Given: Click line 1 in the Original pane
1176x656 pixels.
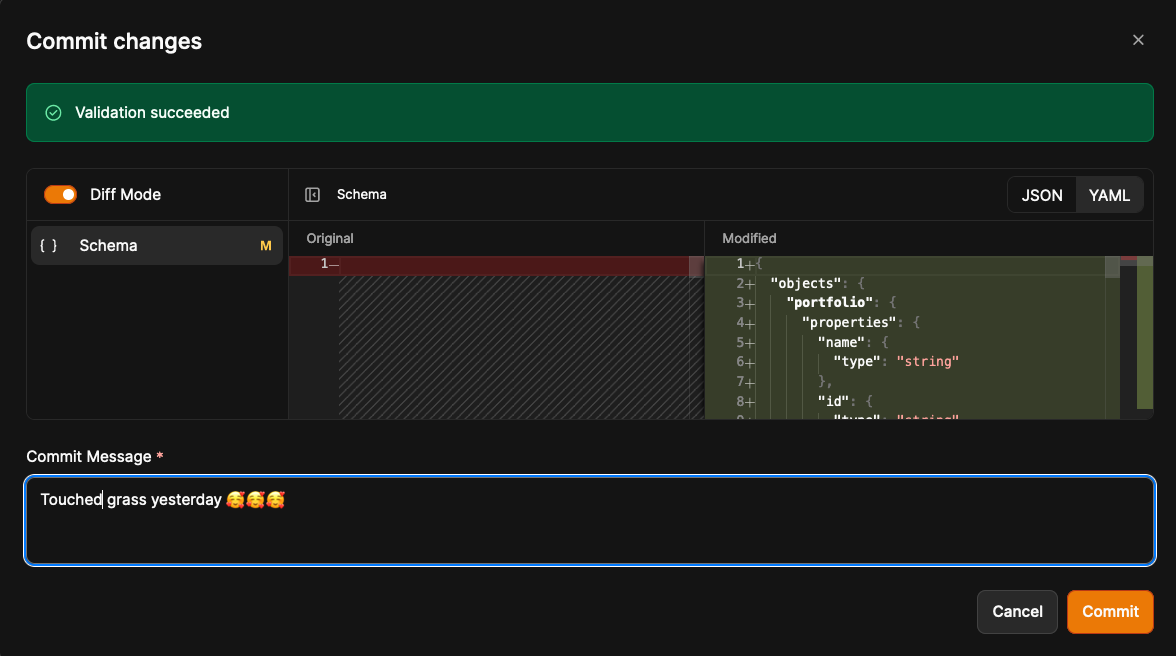Looking at the screenshot, I should (x=500, y=264).
